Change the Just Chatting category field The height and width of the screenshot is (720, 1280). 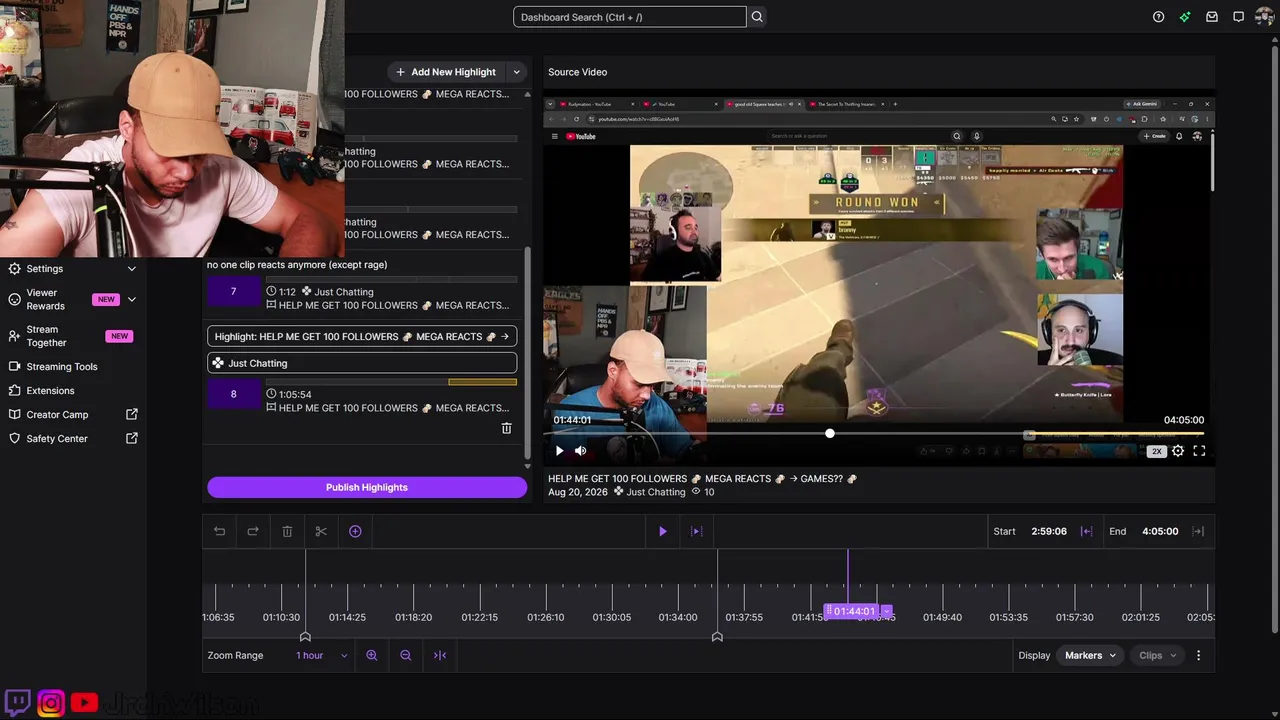click(x=362, y=363)
